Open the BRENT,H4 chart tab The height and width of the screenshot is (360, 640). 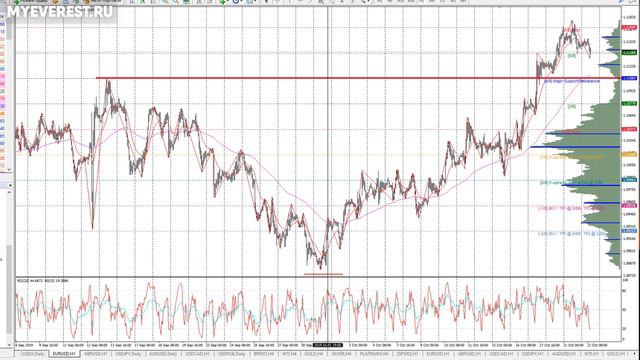(x=263, y=353)
